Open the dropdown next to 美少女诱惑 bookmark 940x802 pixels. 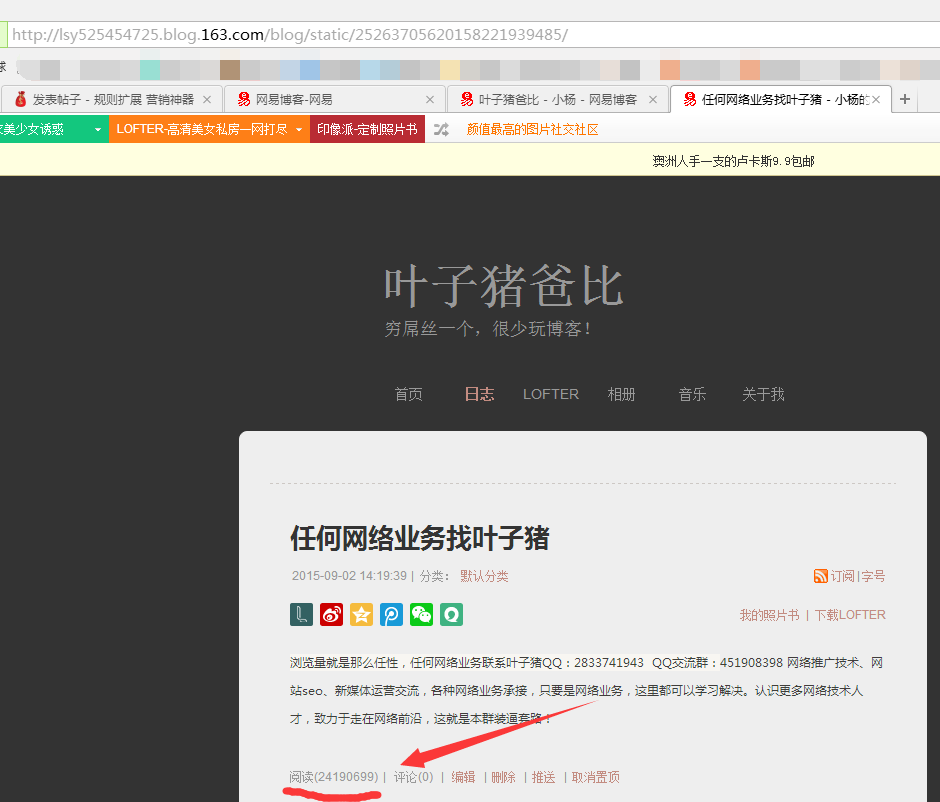97,129
